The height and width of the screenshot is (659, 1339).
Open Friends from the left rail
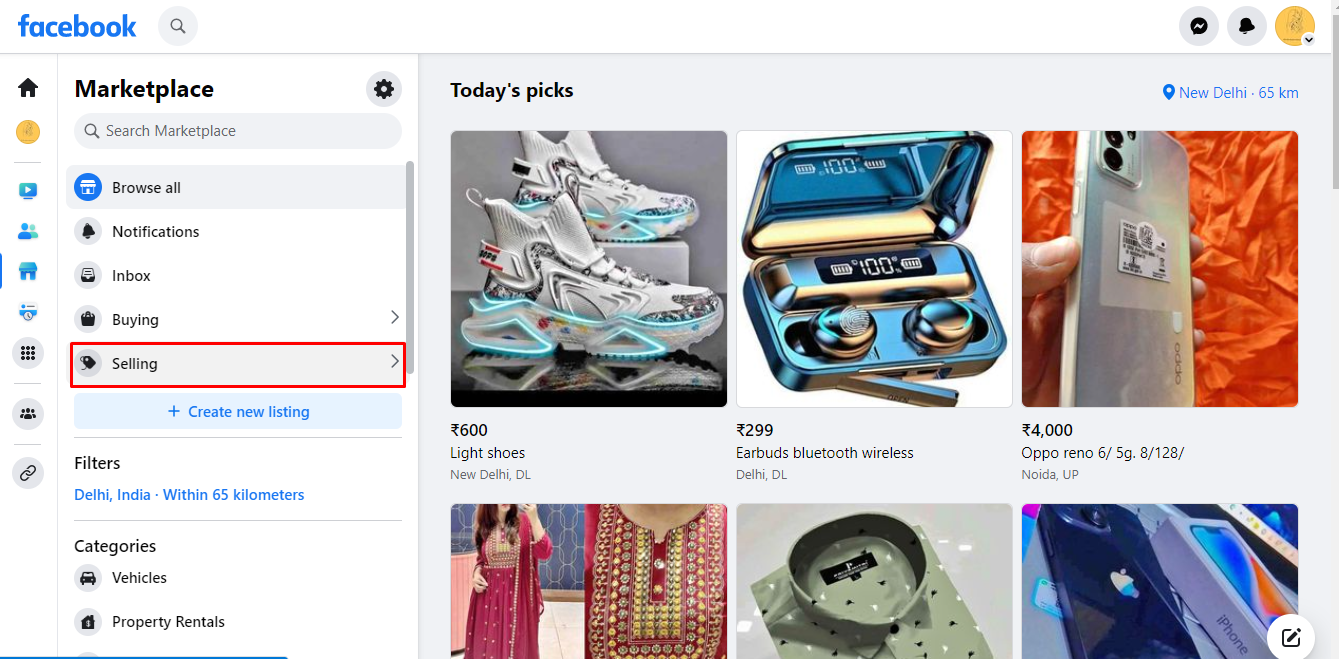click(27, 231)
